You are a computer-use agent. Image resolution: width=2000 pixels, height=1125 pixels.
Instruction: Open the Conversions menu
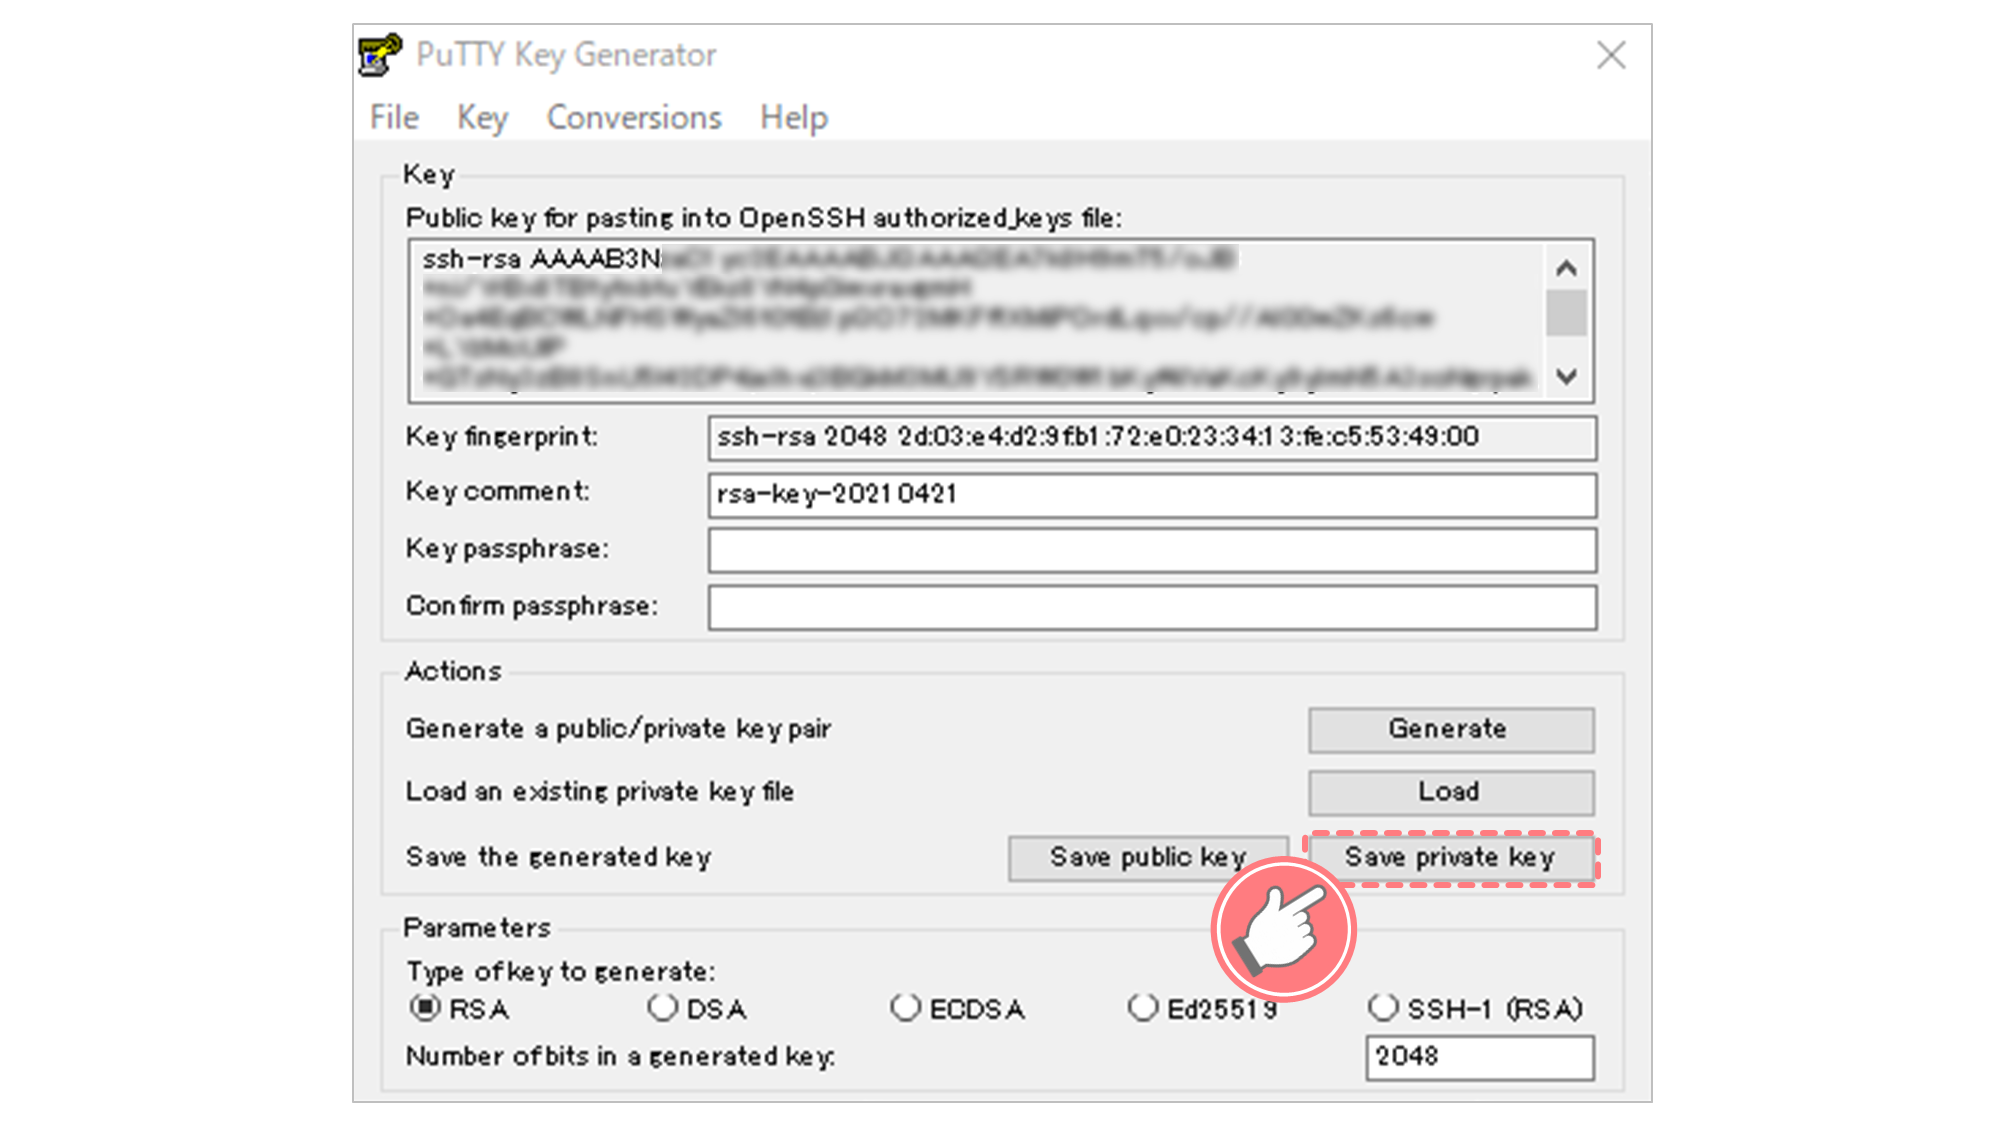click(x=634, y=118)
